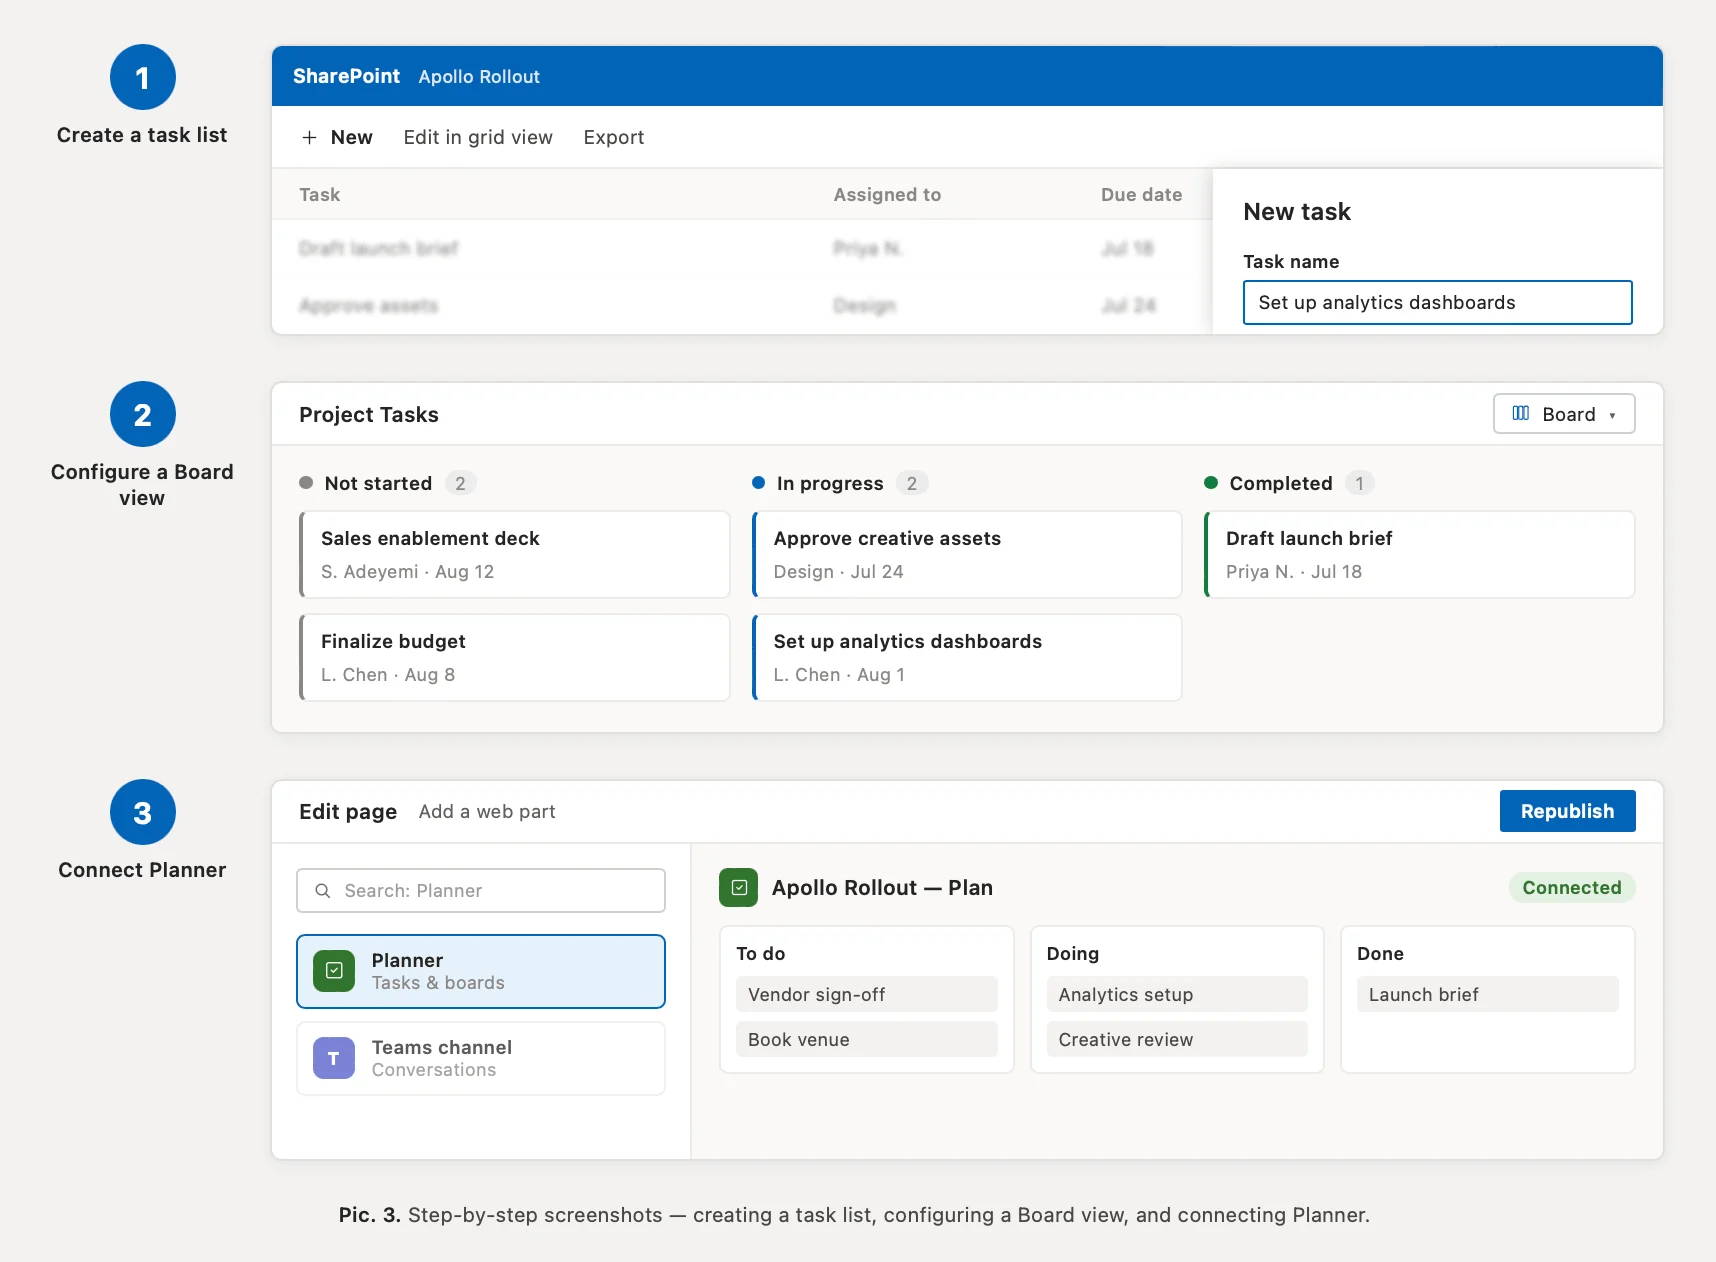The image size is (1716, 1262).
Task: Click the Search: Planner field
Action: point(481,890)
